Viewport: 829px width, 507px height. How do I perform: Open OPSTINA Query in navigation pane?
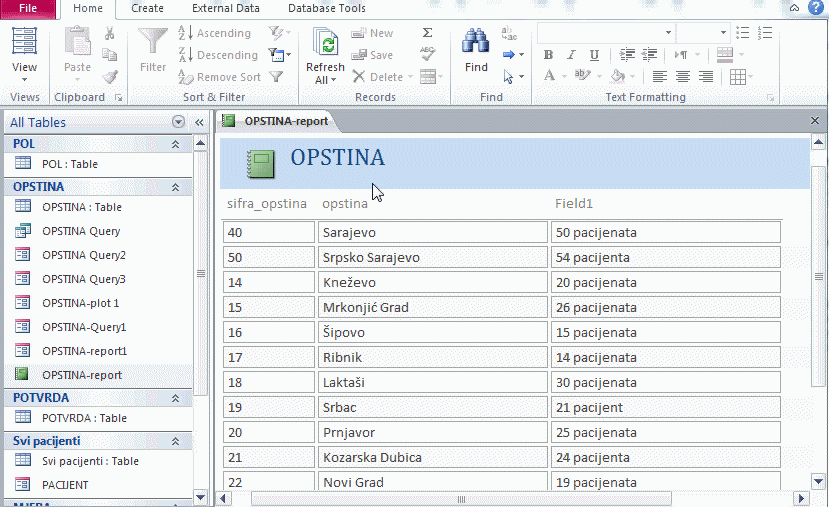click(x=98, y=231)
